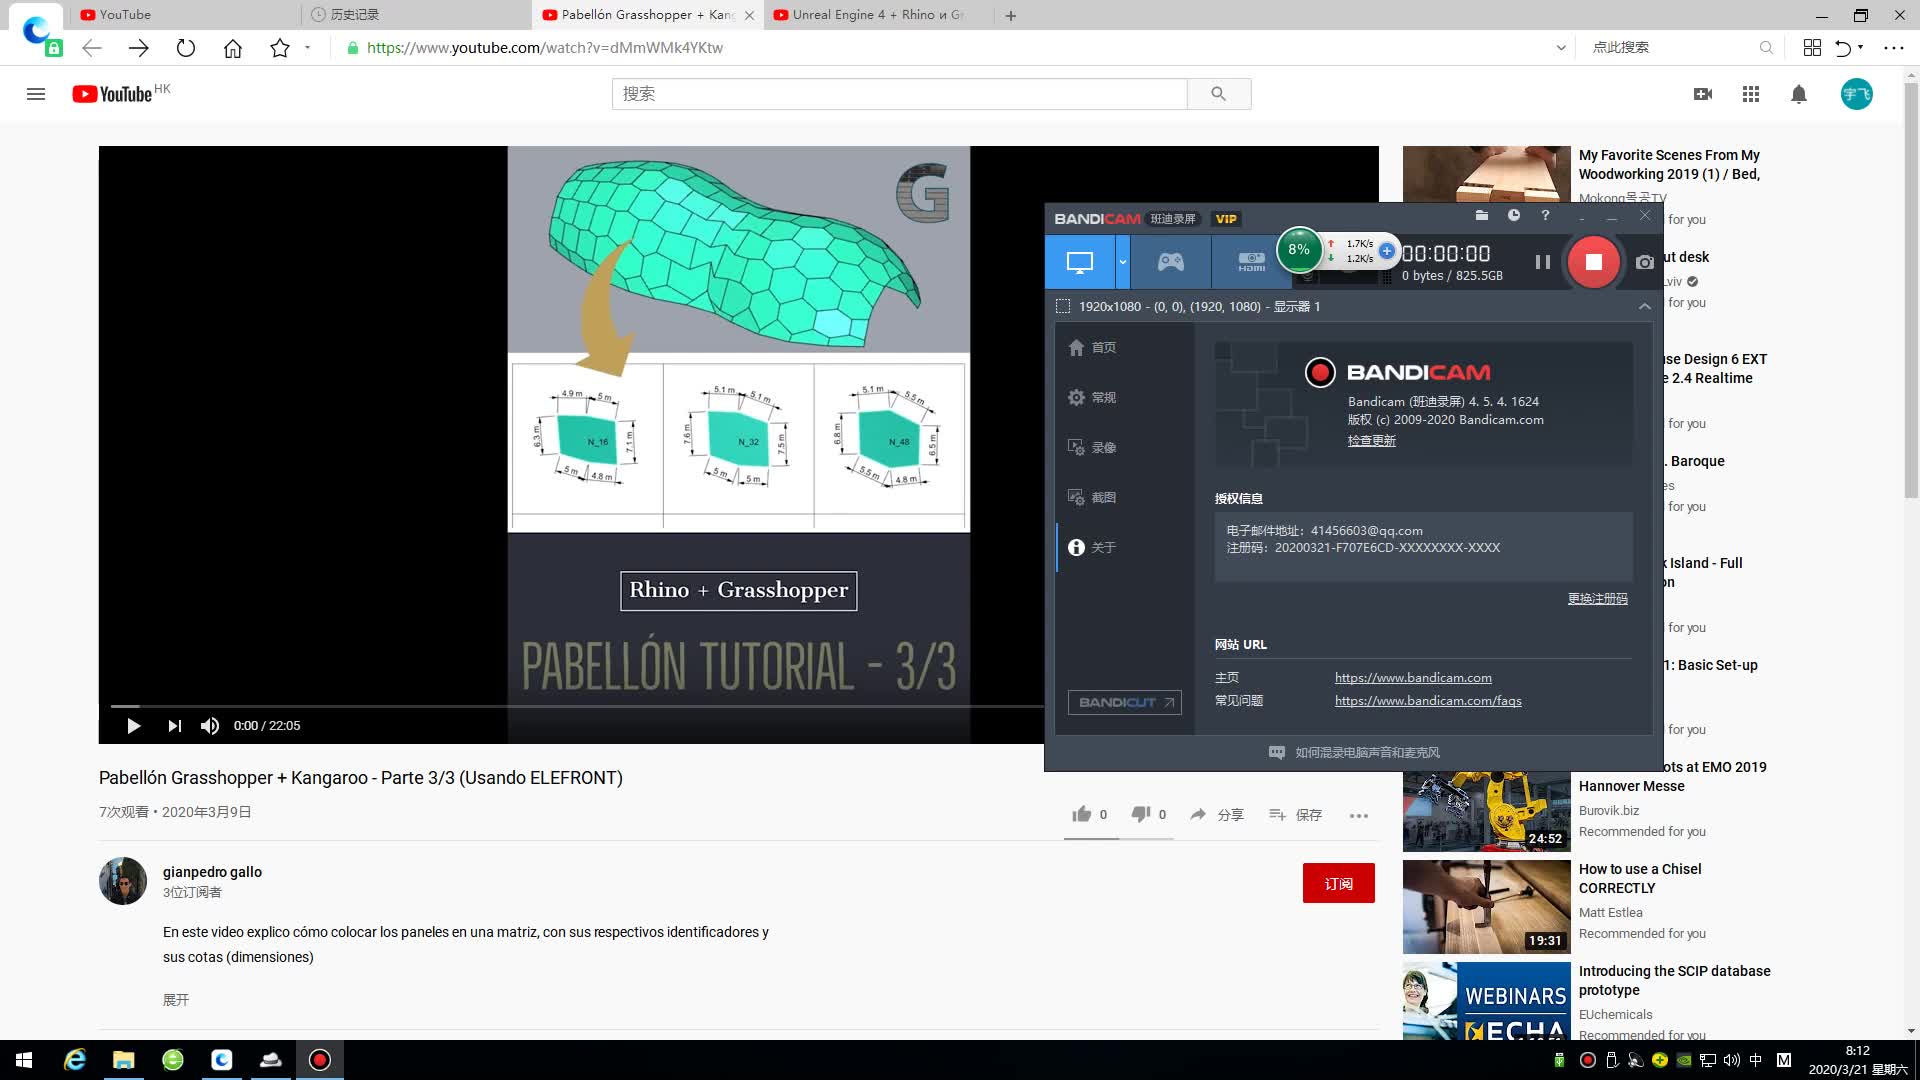Select Bandicam's HDMI device recording mode
The image size is (1920, 1080).
pos(1251,262)
